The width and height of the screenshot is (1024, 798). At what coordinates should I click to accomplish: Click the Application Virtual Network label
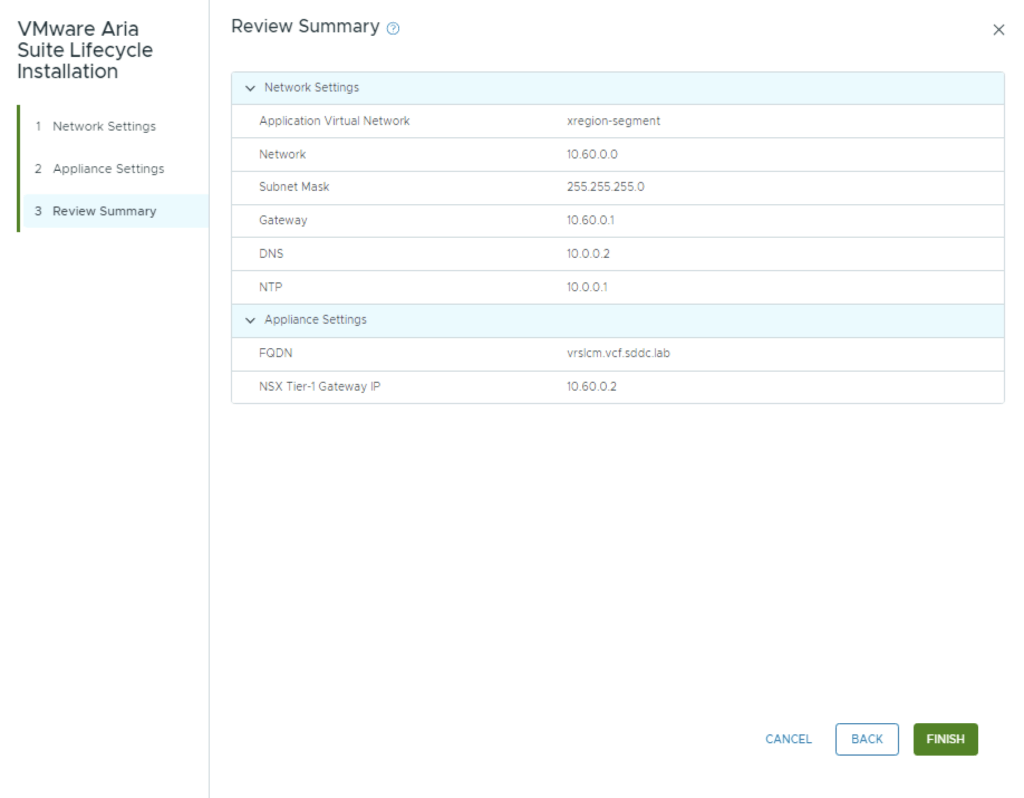(334, 121)
